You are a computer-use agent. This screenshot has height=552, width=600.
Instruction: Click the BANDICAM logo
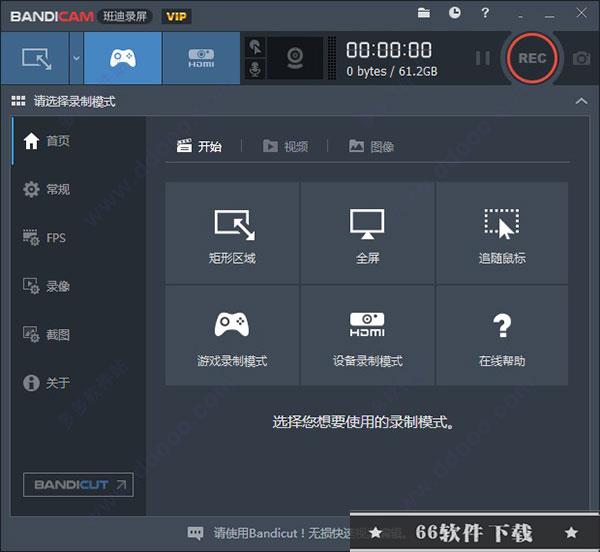pyautogui.click(x=52, y=16)
